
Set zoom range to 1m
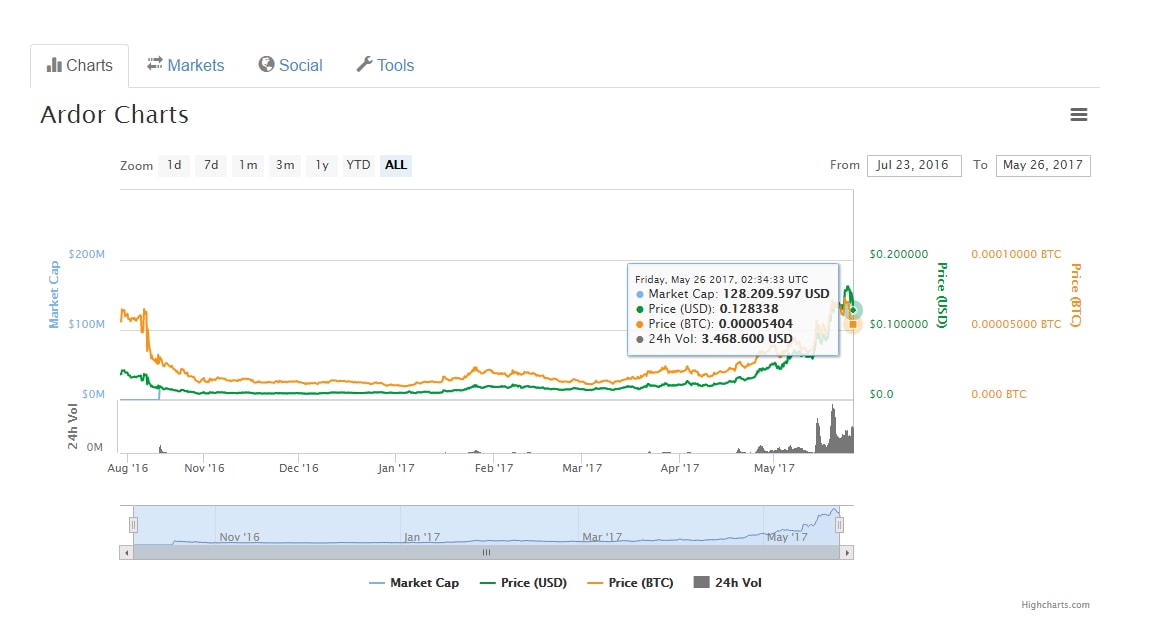coord(248,165)
